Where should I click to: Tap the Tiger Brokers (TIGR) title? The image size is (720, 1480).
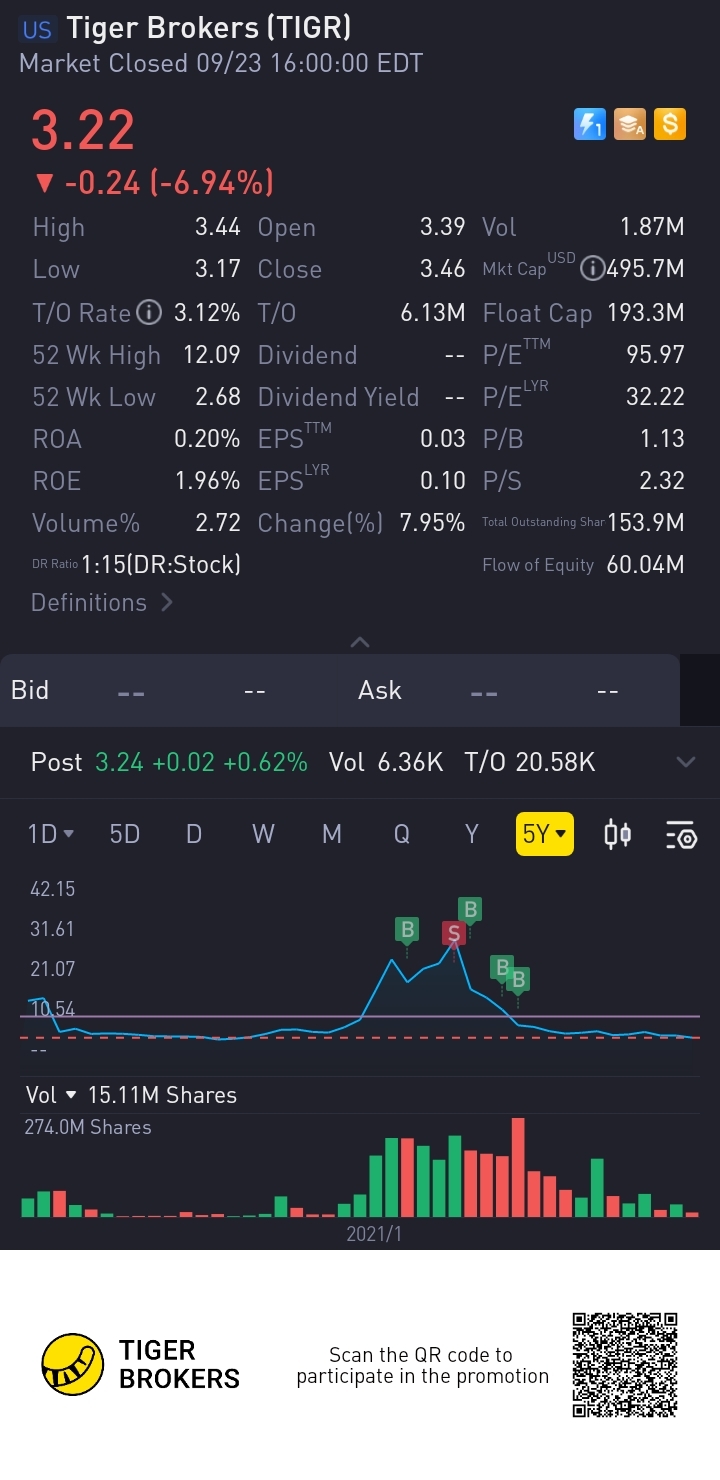(209, 28)
